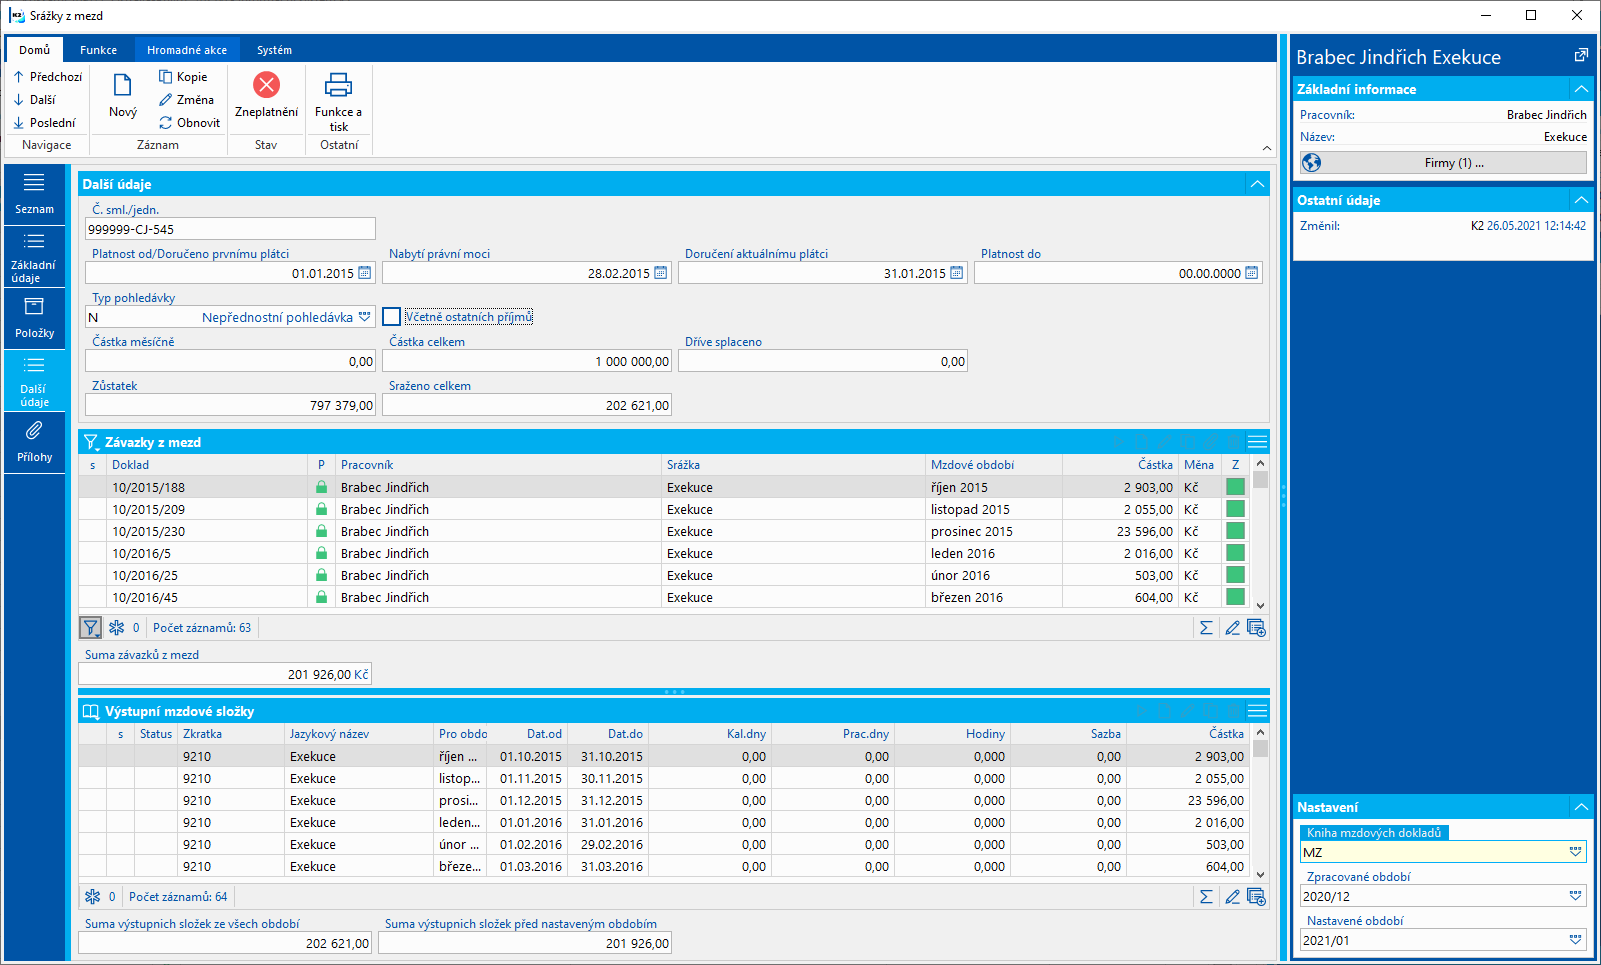Switch to the Funkce ribbon tab
The width and height of the screenshot is (1601, 965).
point(98,50)
